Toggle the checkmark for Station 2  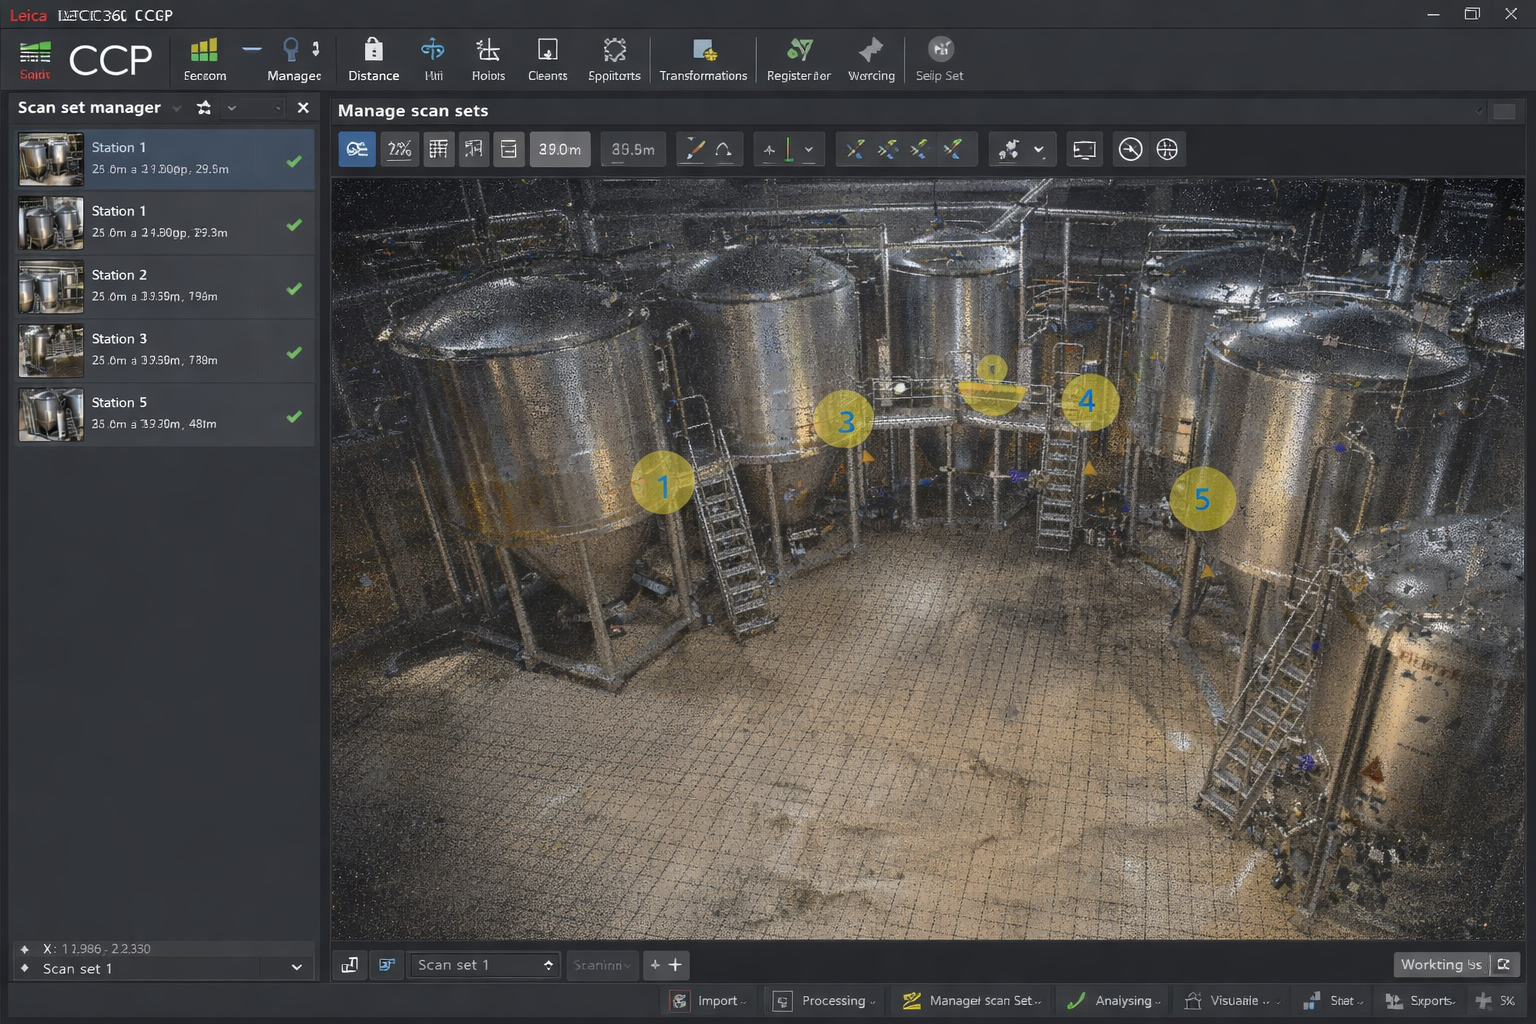tap(294, 289)
